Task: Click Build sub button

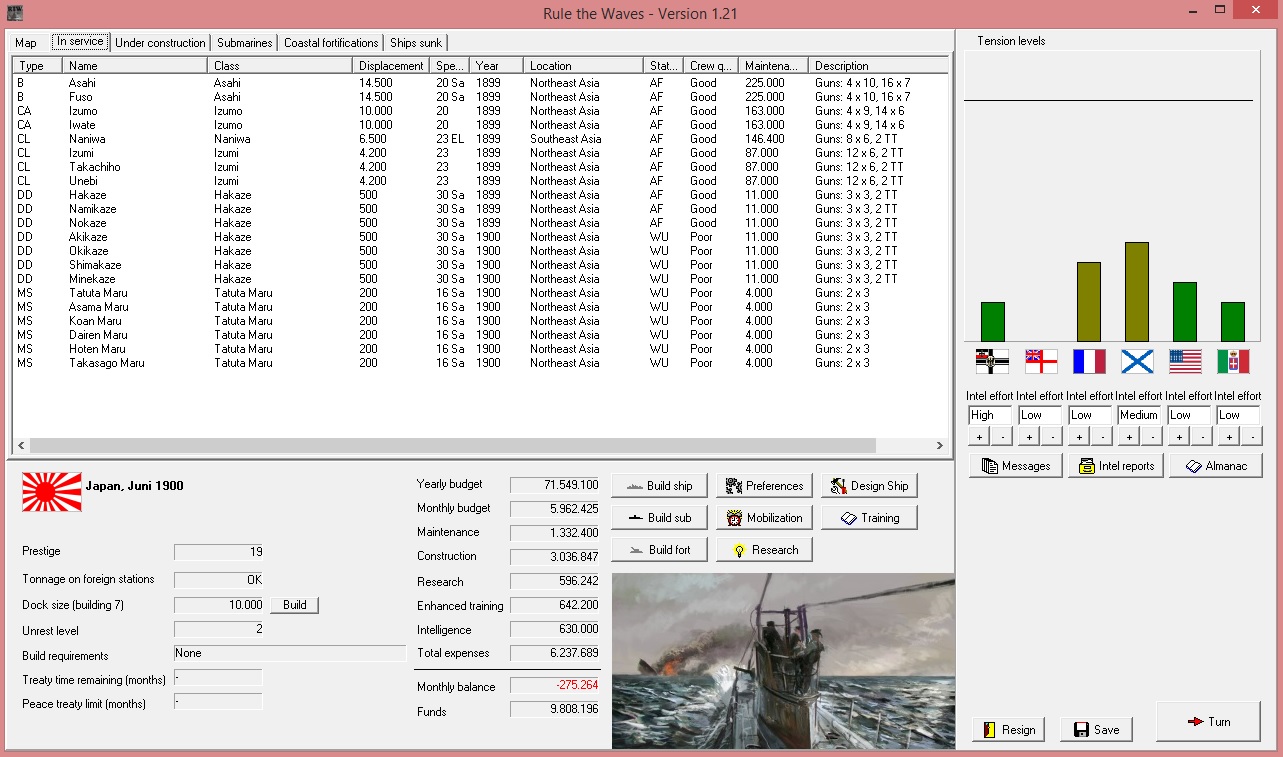Action: [x=659, y=518]
